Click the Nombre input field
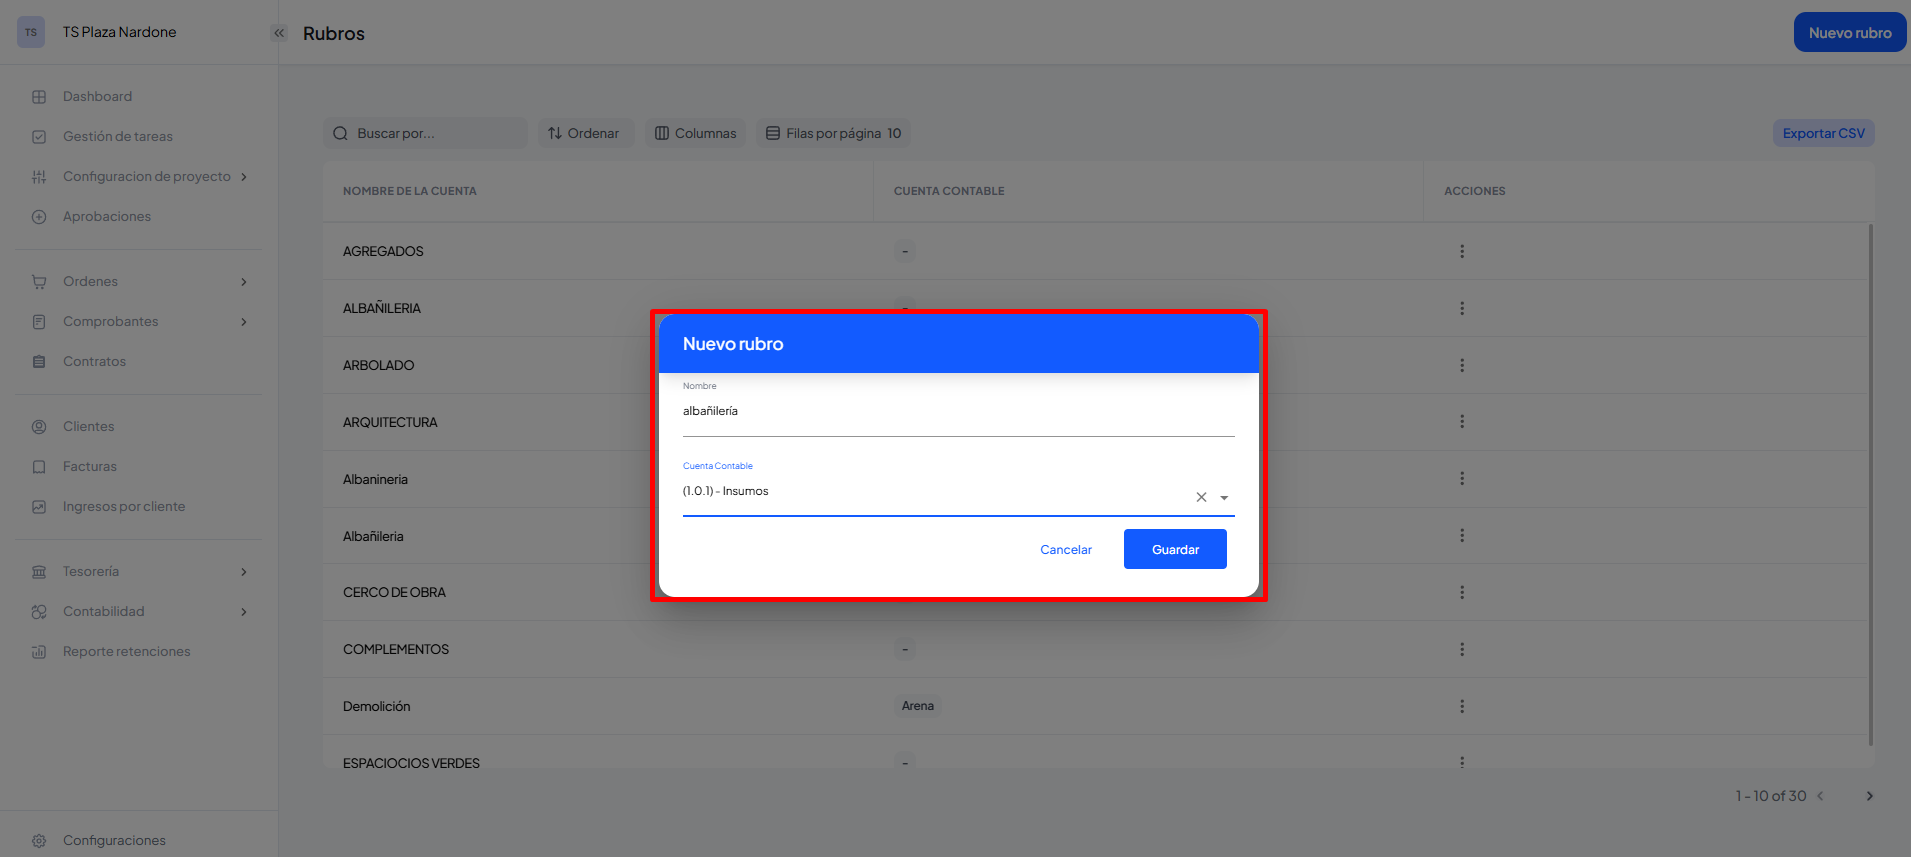Screen dimensions: 1911x857 click(957, 412)
